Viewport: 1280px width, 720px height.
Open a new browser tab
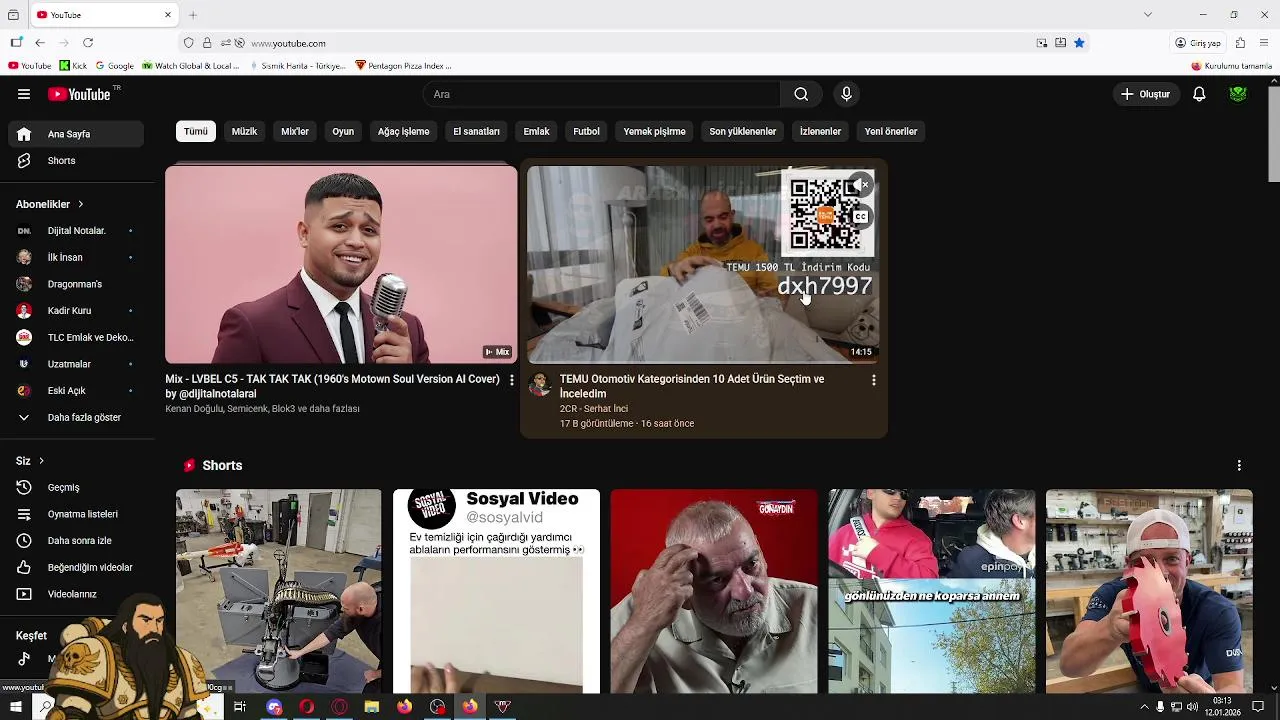point(193,15)
